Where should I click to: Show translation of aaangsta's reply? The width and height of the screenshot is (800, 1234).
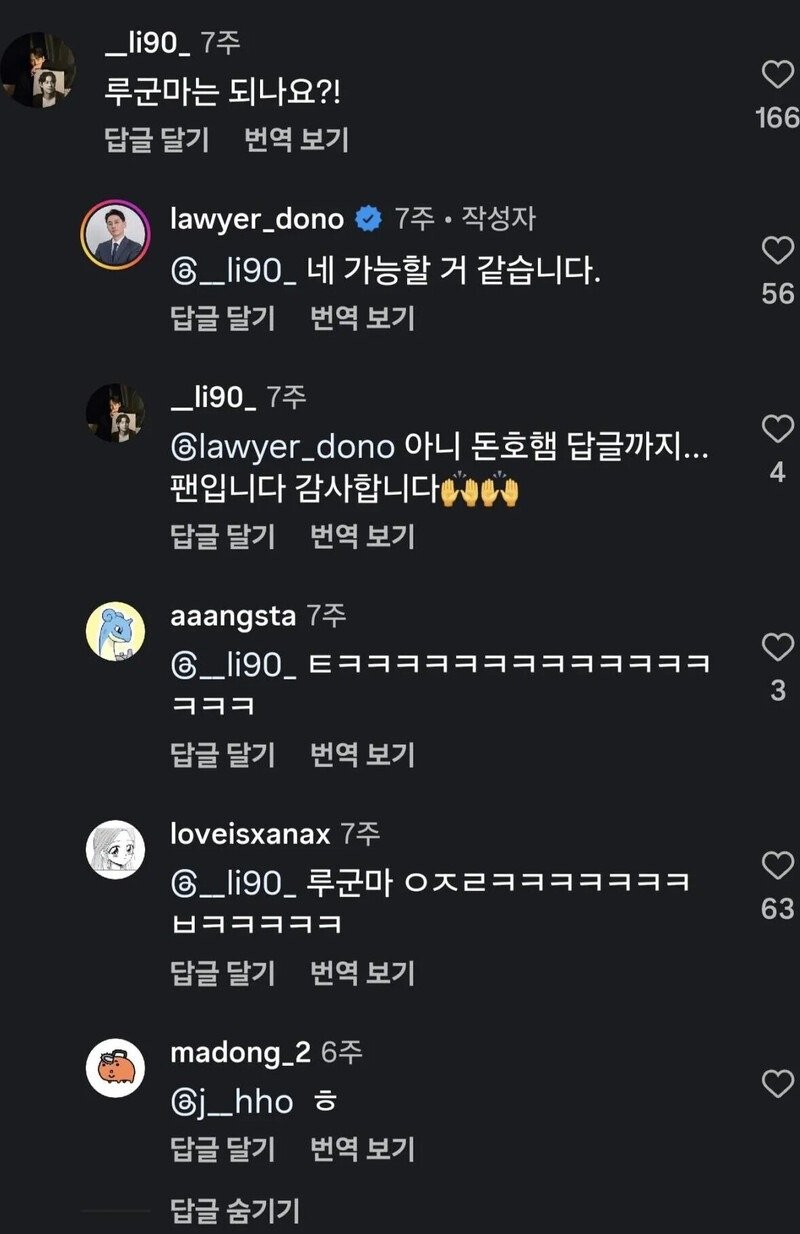pyautogui.click(x=362, y=754)
